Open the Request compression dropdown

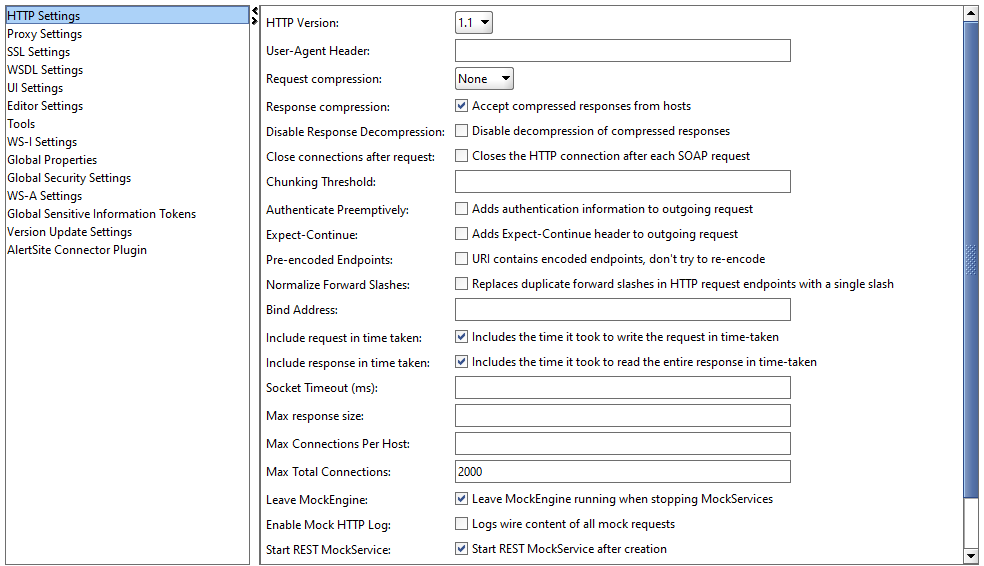coord(484,78)
